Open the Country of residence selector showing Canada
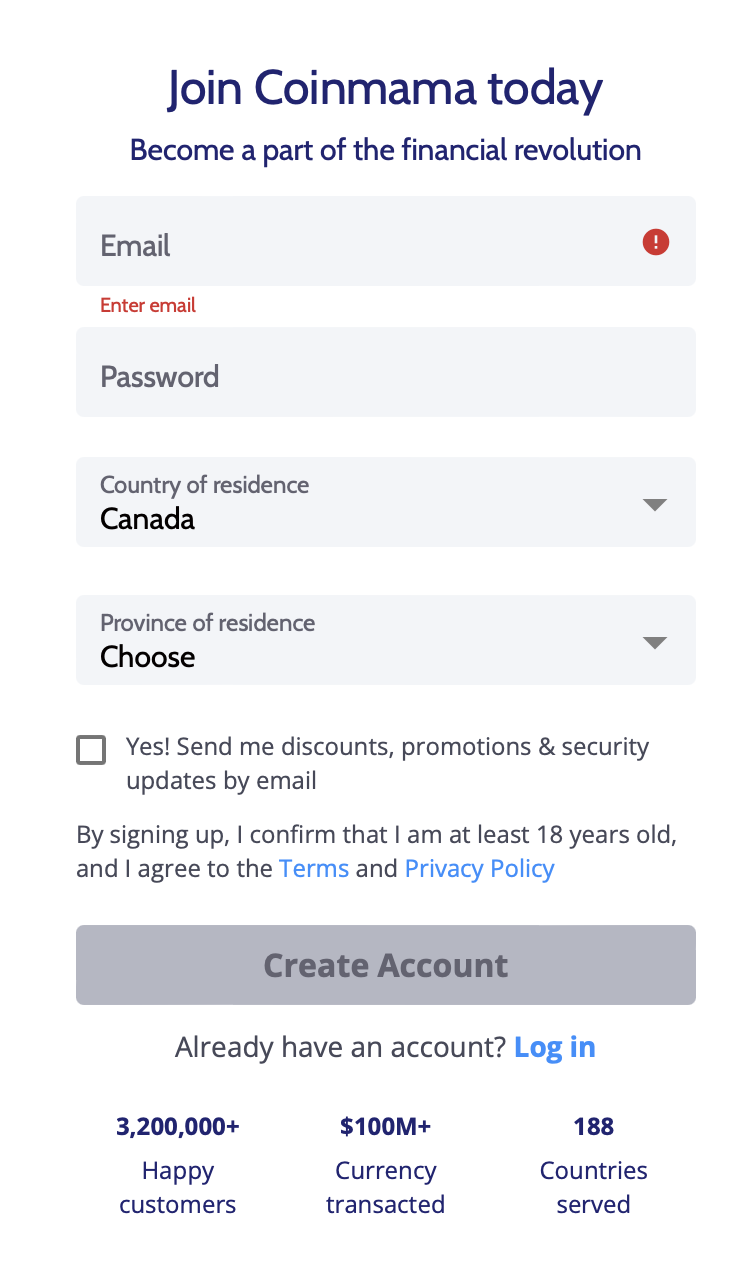 [386, 502]
